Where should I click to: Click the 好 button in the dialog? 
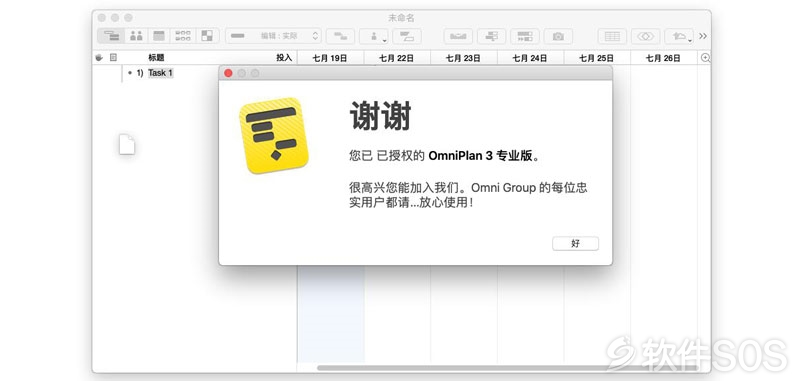[575, 243]
